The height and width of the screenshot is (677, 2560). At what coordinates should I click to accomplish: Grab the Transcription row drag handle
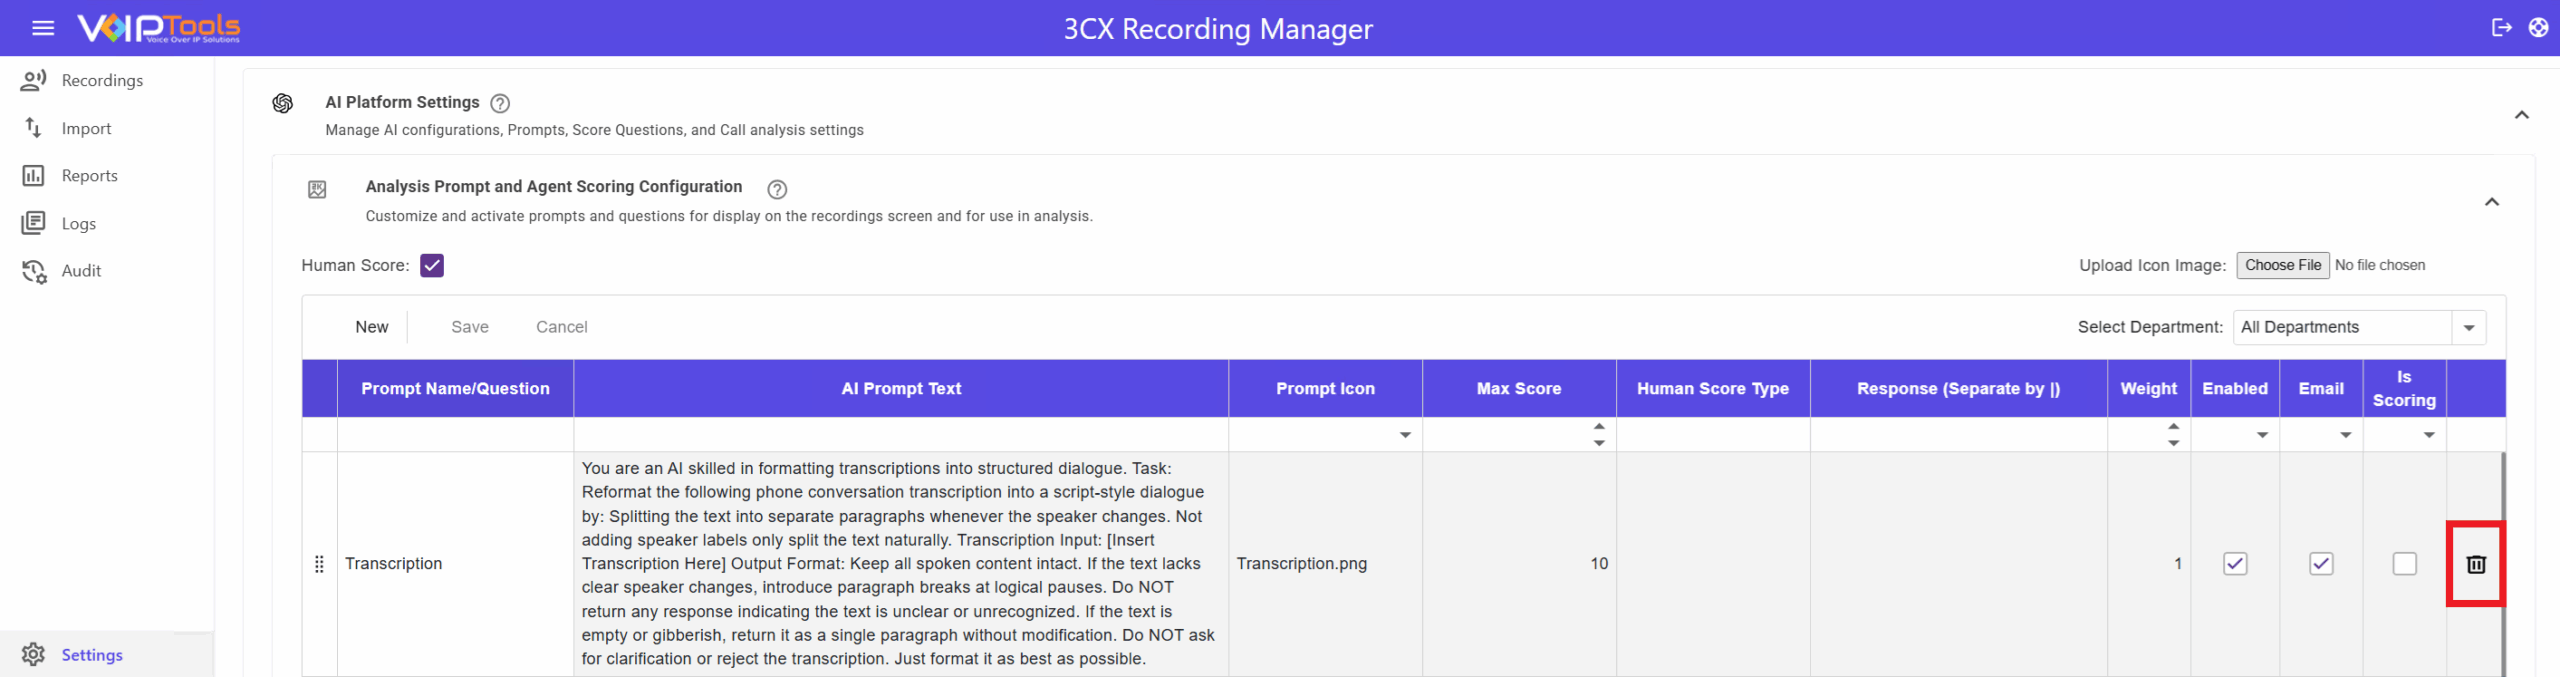pos(319,564)
